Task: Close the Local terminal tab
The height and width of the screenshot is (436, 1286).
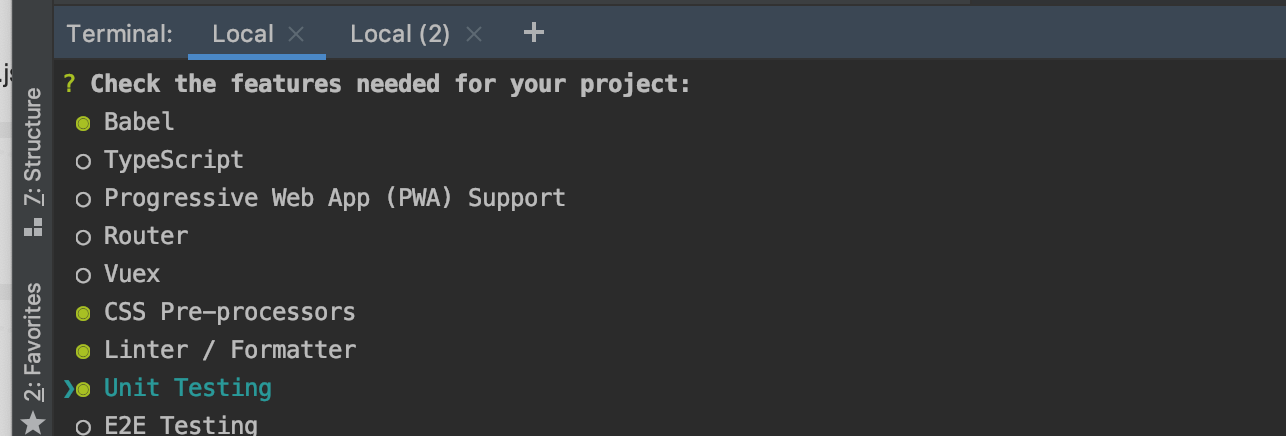Action: (296, 34)
